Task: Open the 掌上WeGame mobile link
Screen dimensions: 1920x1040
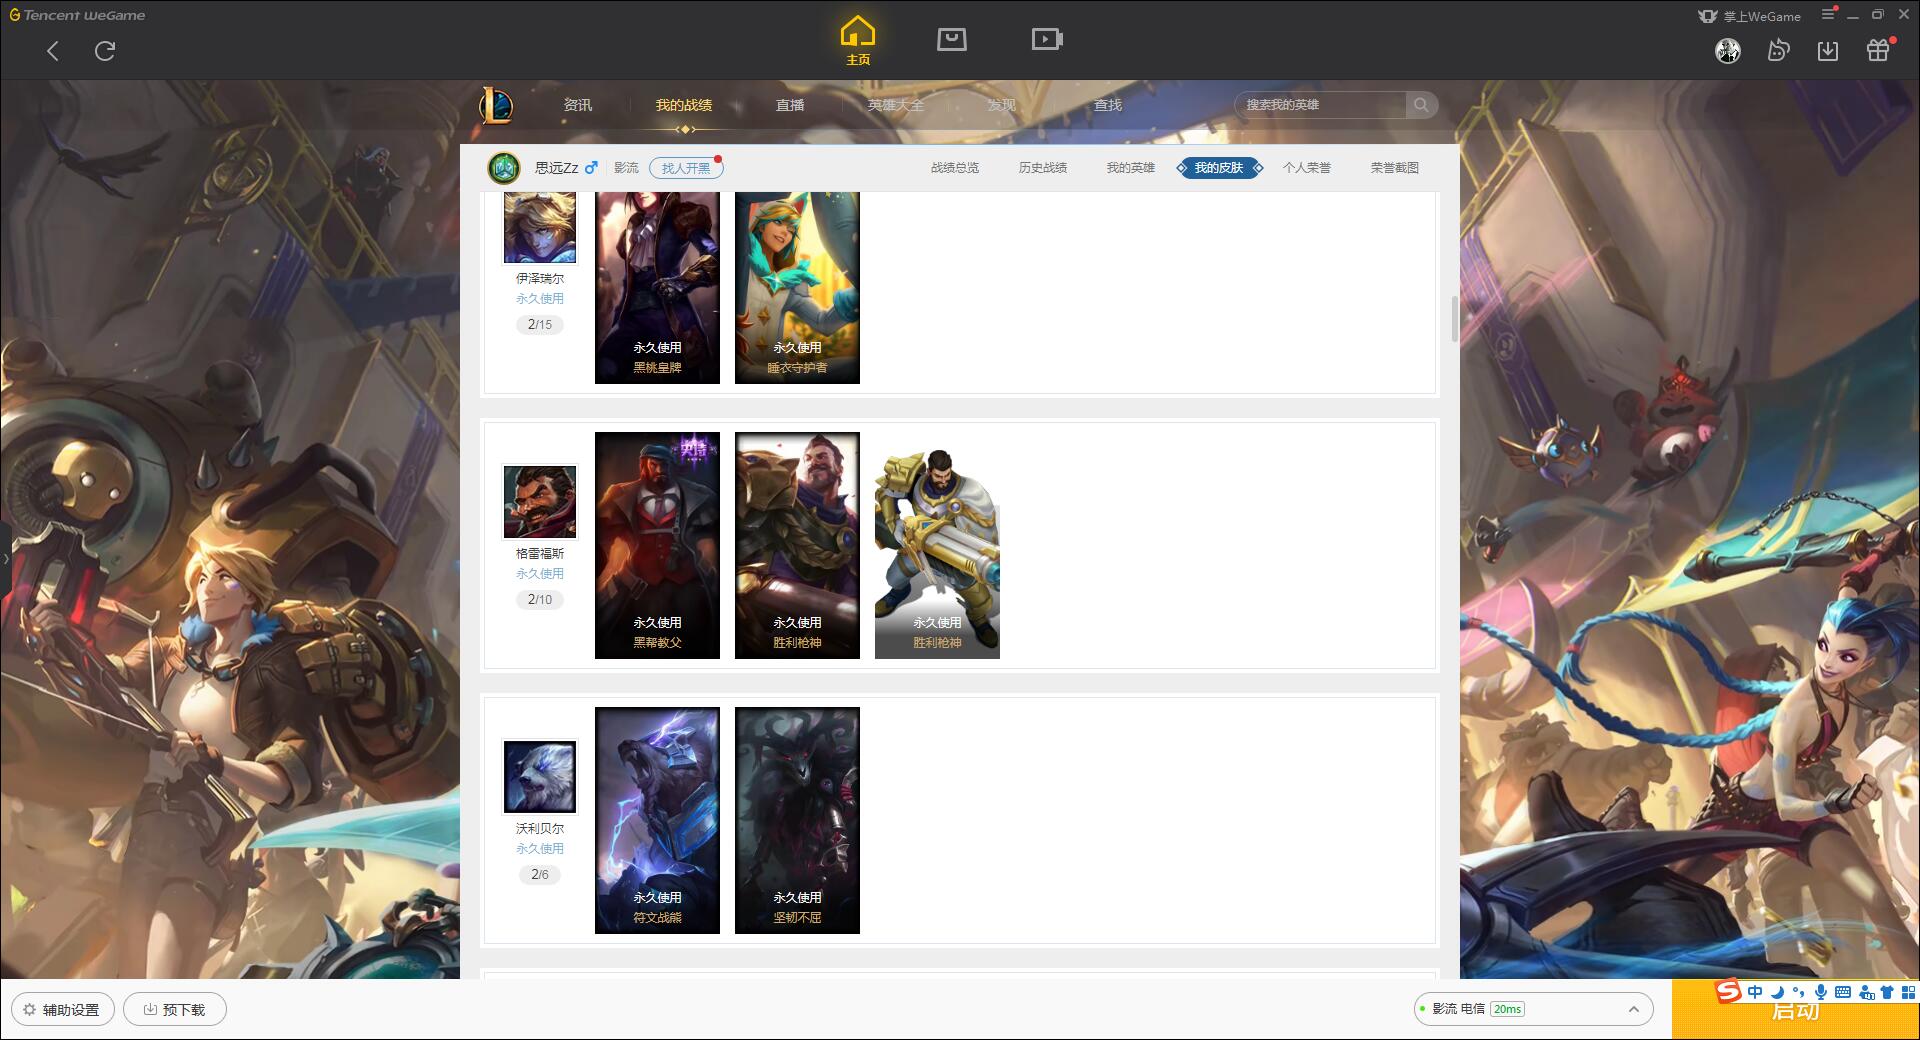Action: [x=1750, y=16]
